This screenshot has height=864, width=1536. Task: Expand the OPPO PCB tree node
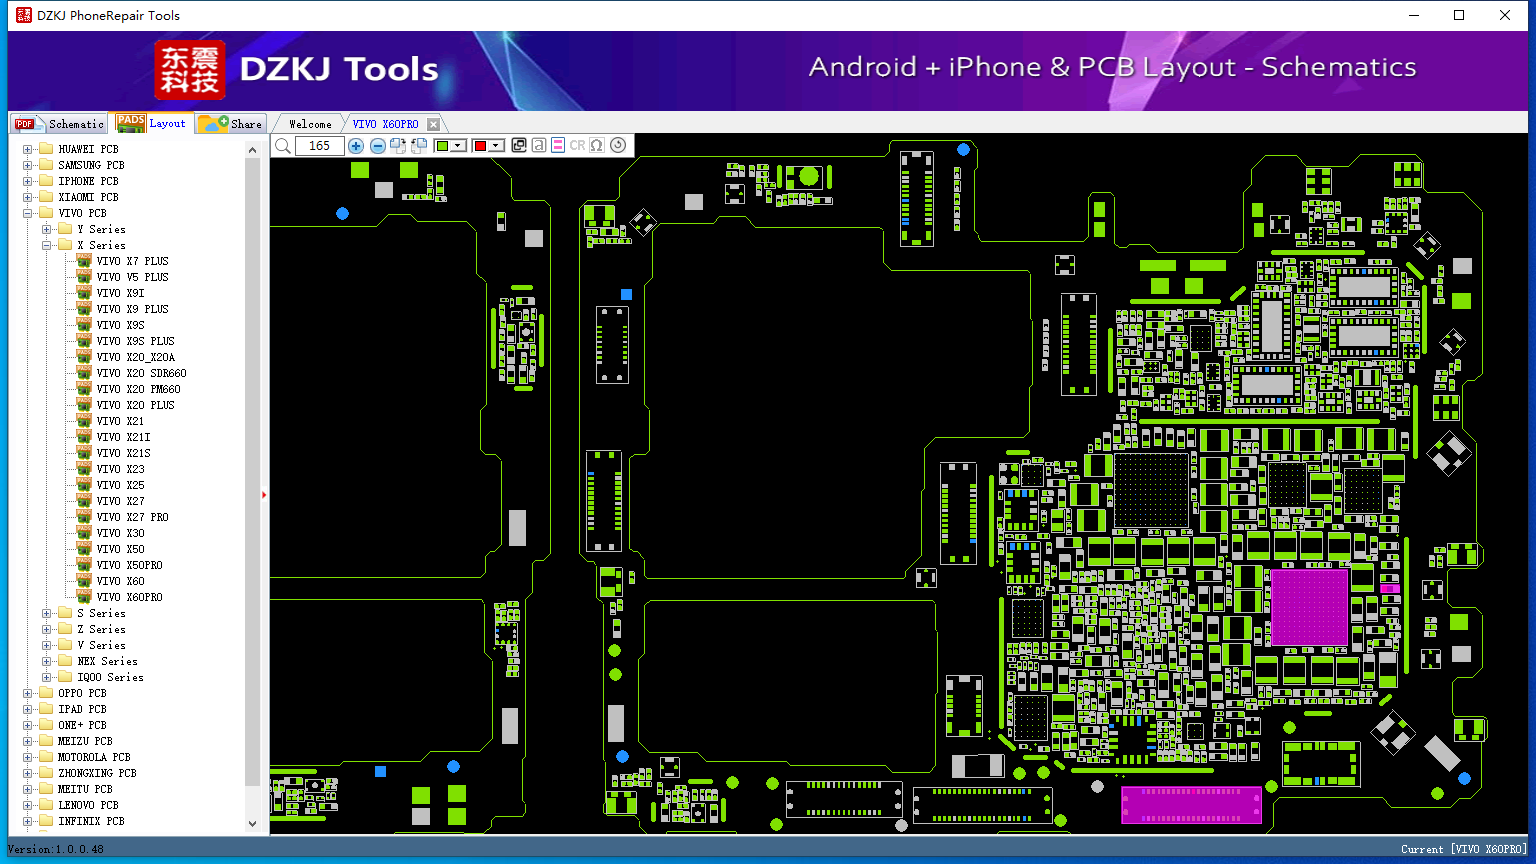[x=27, y=693]
